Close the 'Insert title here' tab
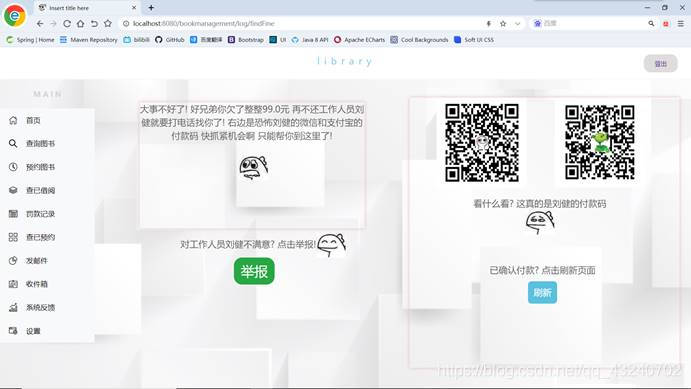Screen dimensions: 691x389 coord(134,8)
